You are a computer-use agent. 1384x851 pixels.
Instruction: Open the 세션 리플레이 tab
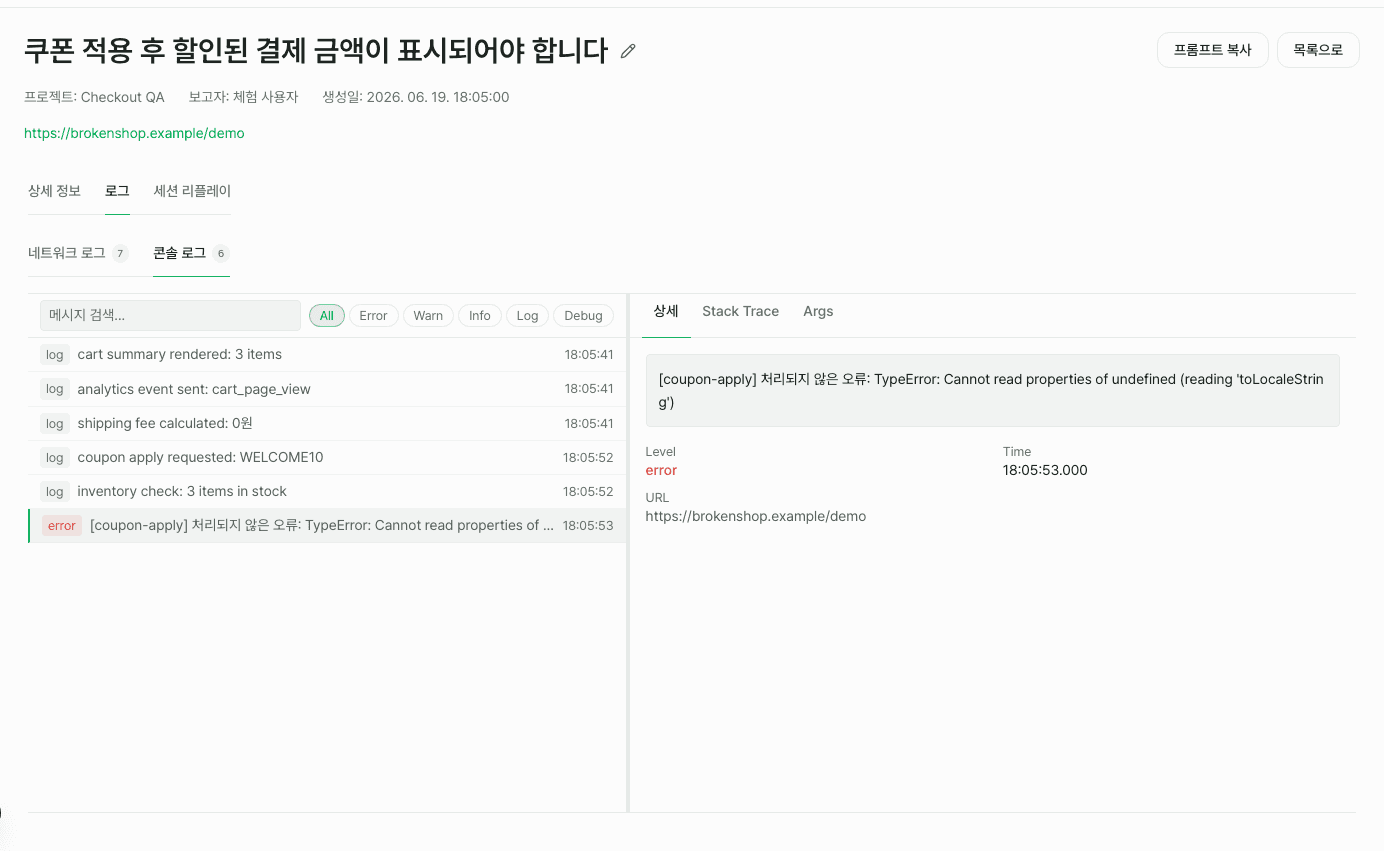pos(192,191)
